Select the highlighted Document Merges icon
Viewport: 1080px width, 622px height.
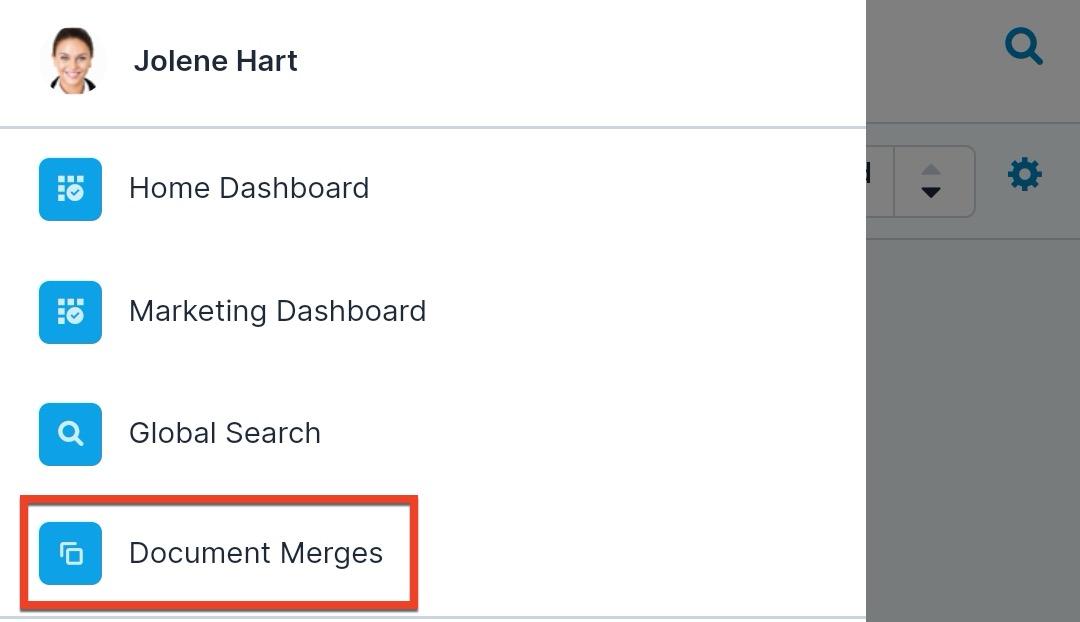pyautogui.click(x=70, y=553)
